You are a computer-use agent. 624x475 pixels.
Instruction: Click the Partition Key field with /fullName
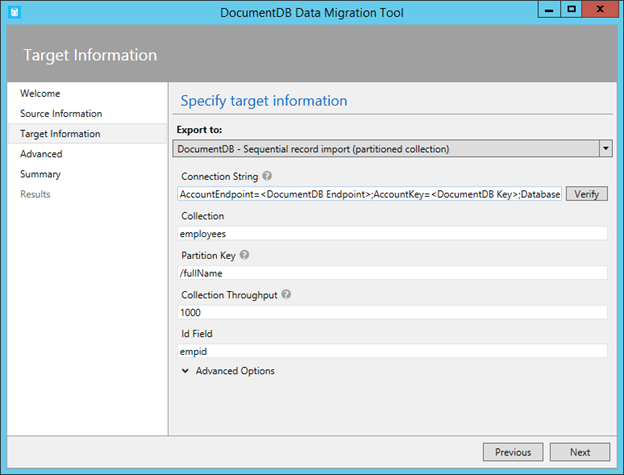pos(392,272)
